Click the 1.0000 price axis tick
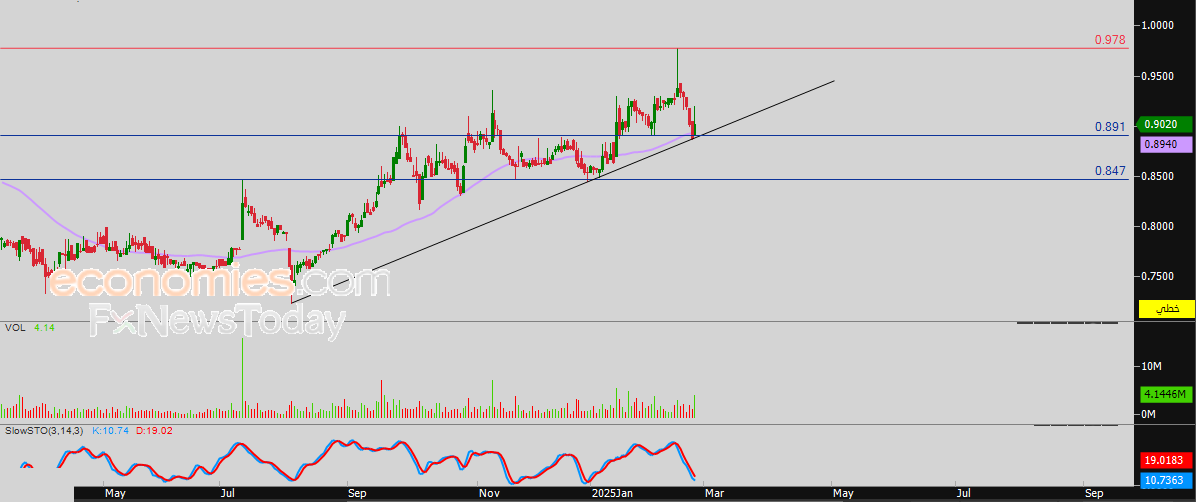This screenshot has height=502, width=1196. (x=1157, y=25)
